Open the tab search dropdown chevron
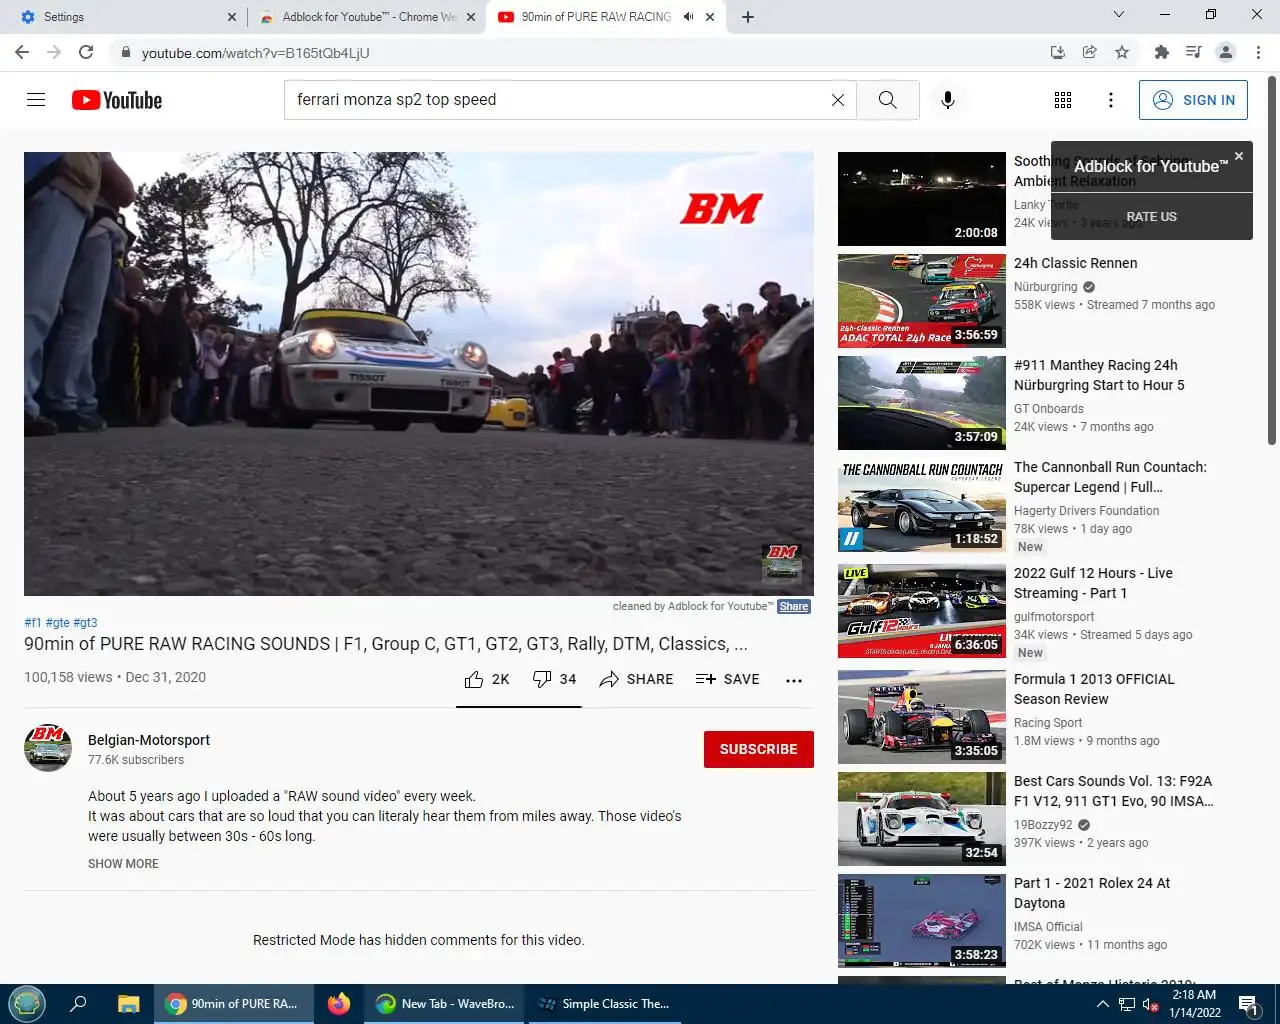Screen dimensions: 1280x1024 (x=1119, y=15)
